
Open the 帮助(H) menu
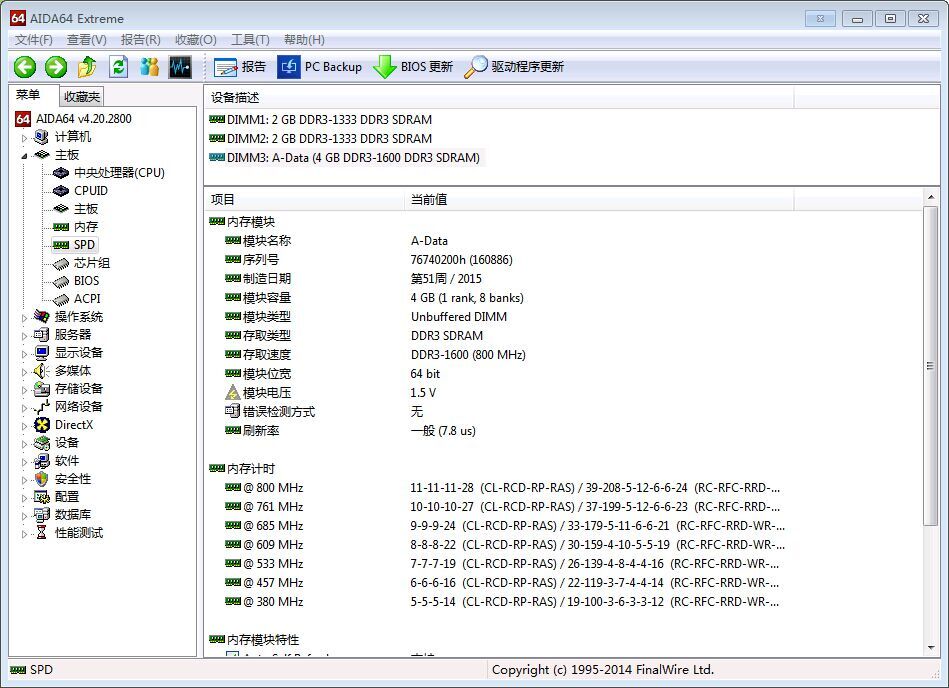(x=304, y=40)
